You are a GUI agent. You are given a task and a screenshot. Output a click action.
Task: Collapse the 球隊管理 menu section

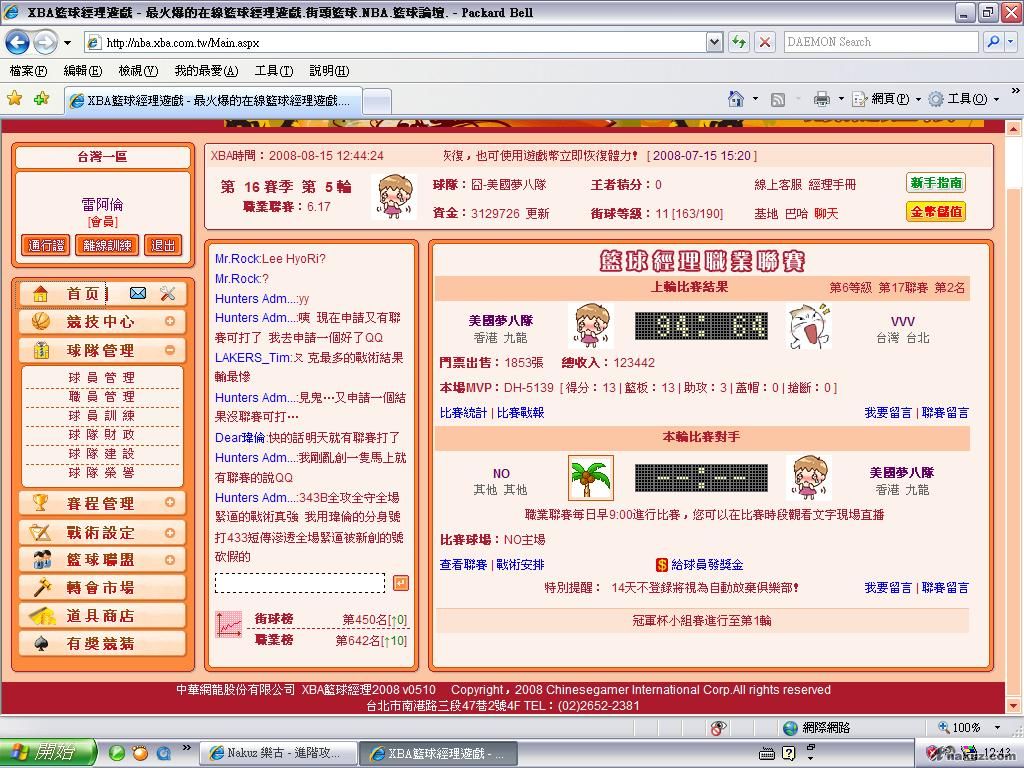170,350
